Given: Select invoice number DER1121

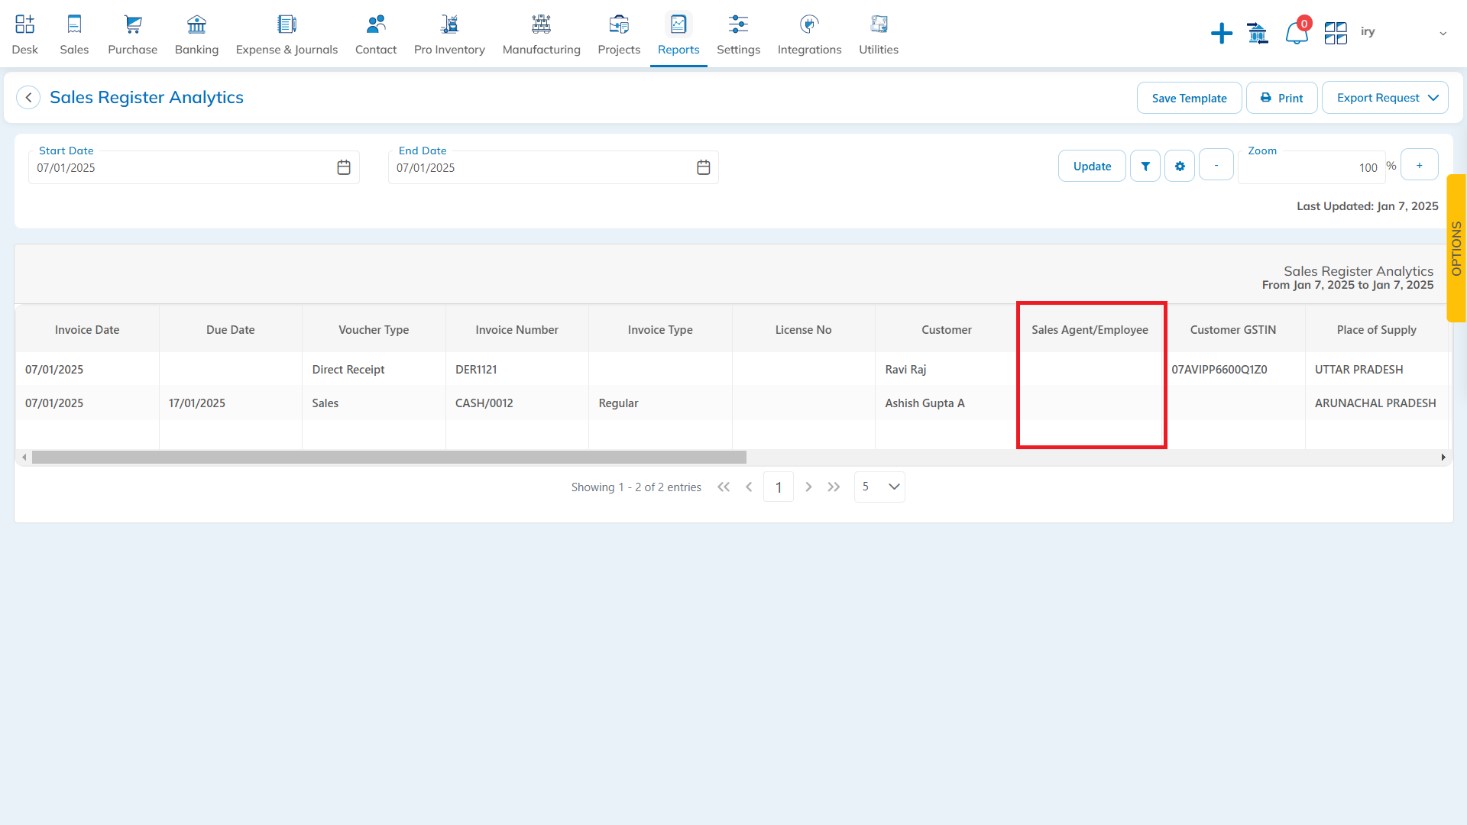Looking at the screenshot, I should 476,370.
